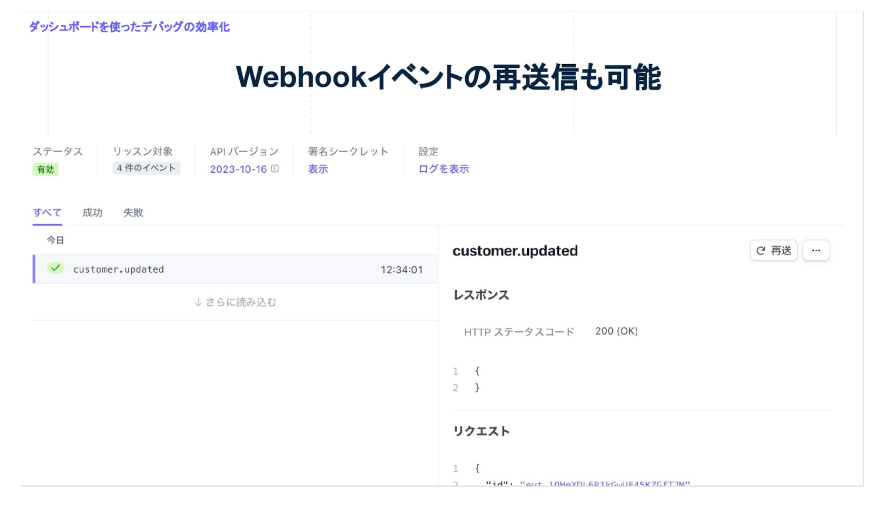The image size is (888, 510).
Task: Reveal the signing secret via 表示 link
Action: (318, 170)
